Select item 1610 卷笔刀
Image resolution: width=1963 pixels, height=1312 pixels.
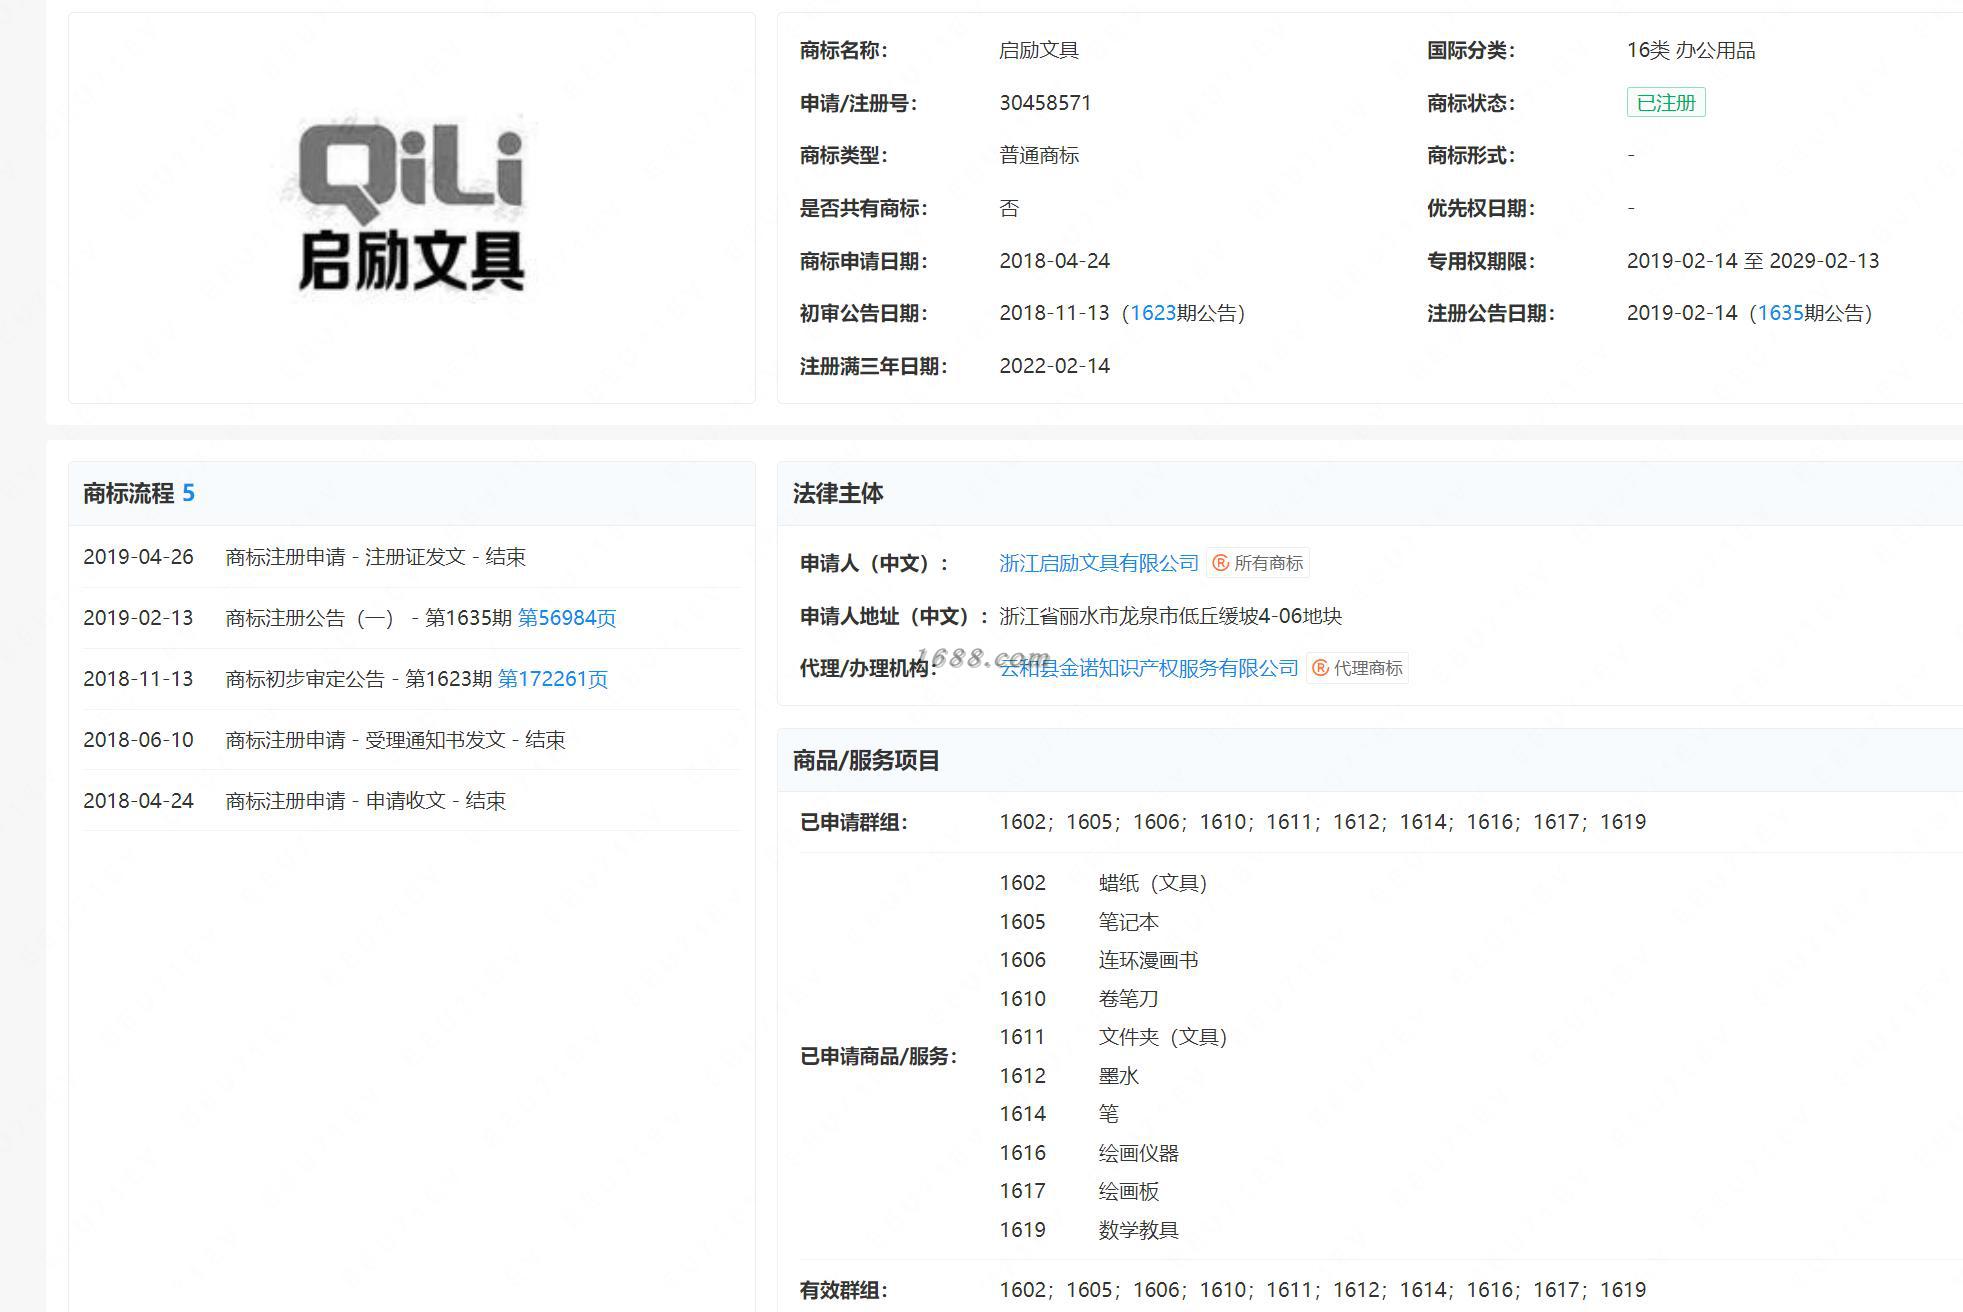coord(1079,999)
